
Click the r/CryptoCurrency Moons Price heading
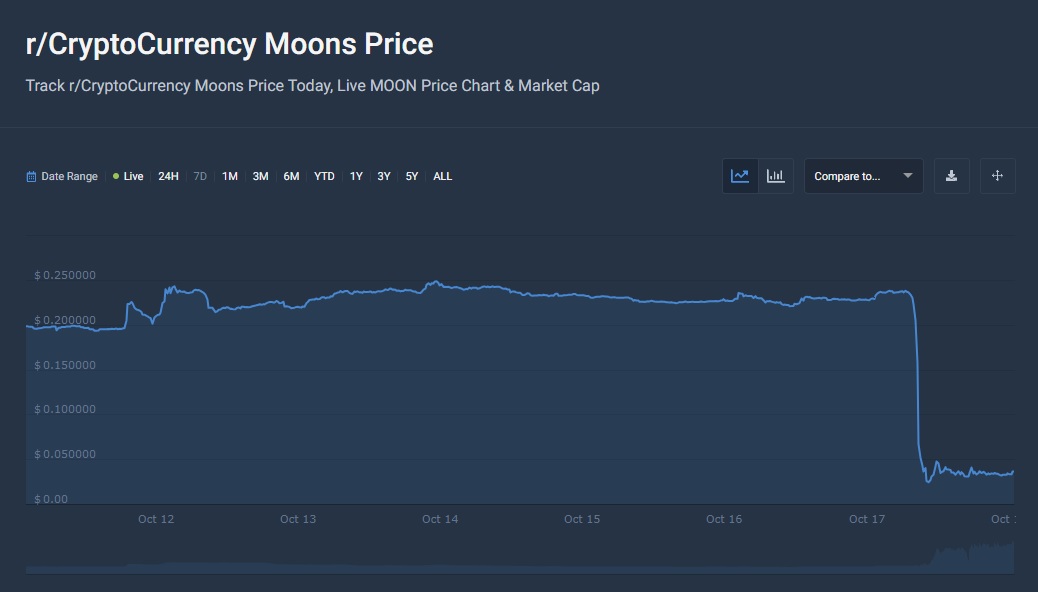[229, 43]
